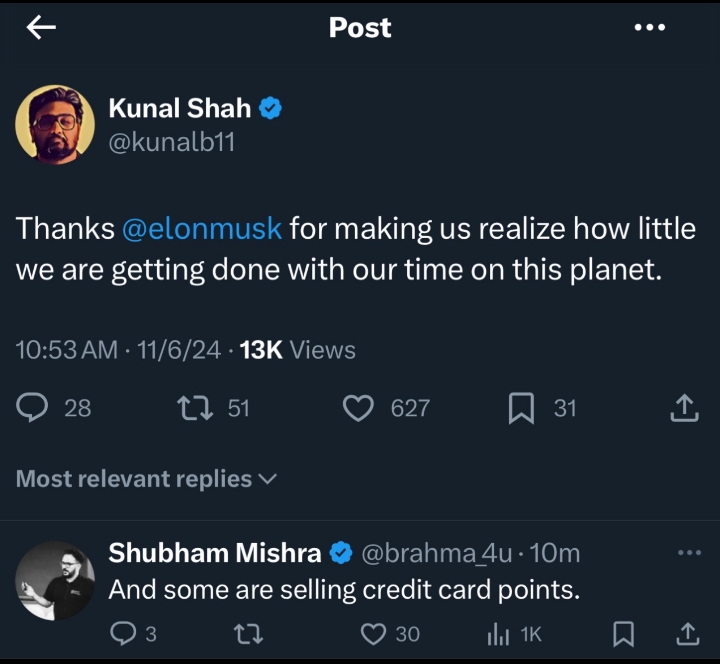The image size is (720, 664).
Task: Reply to Shubham Mishra's comment
Action: [x=123, y=633]
